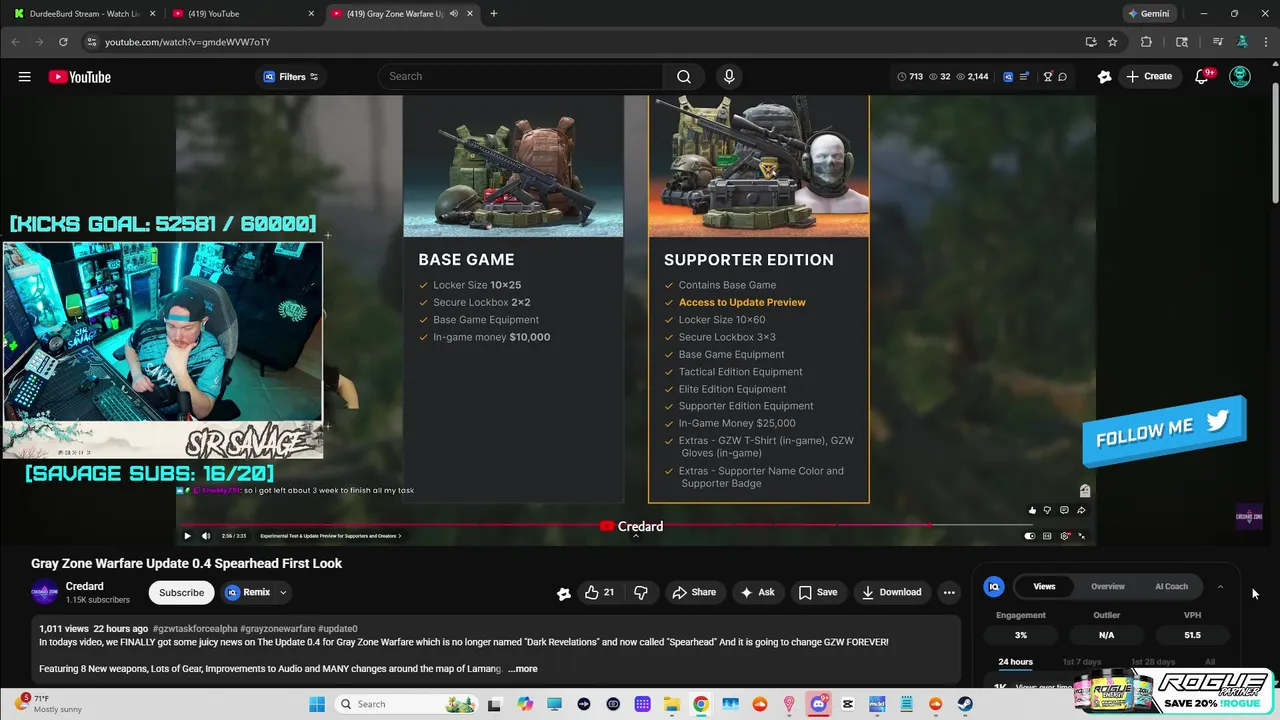This screenshot has width=1280, height=720.
Task: Expand the description with ...more
Action: point(523,668)
